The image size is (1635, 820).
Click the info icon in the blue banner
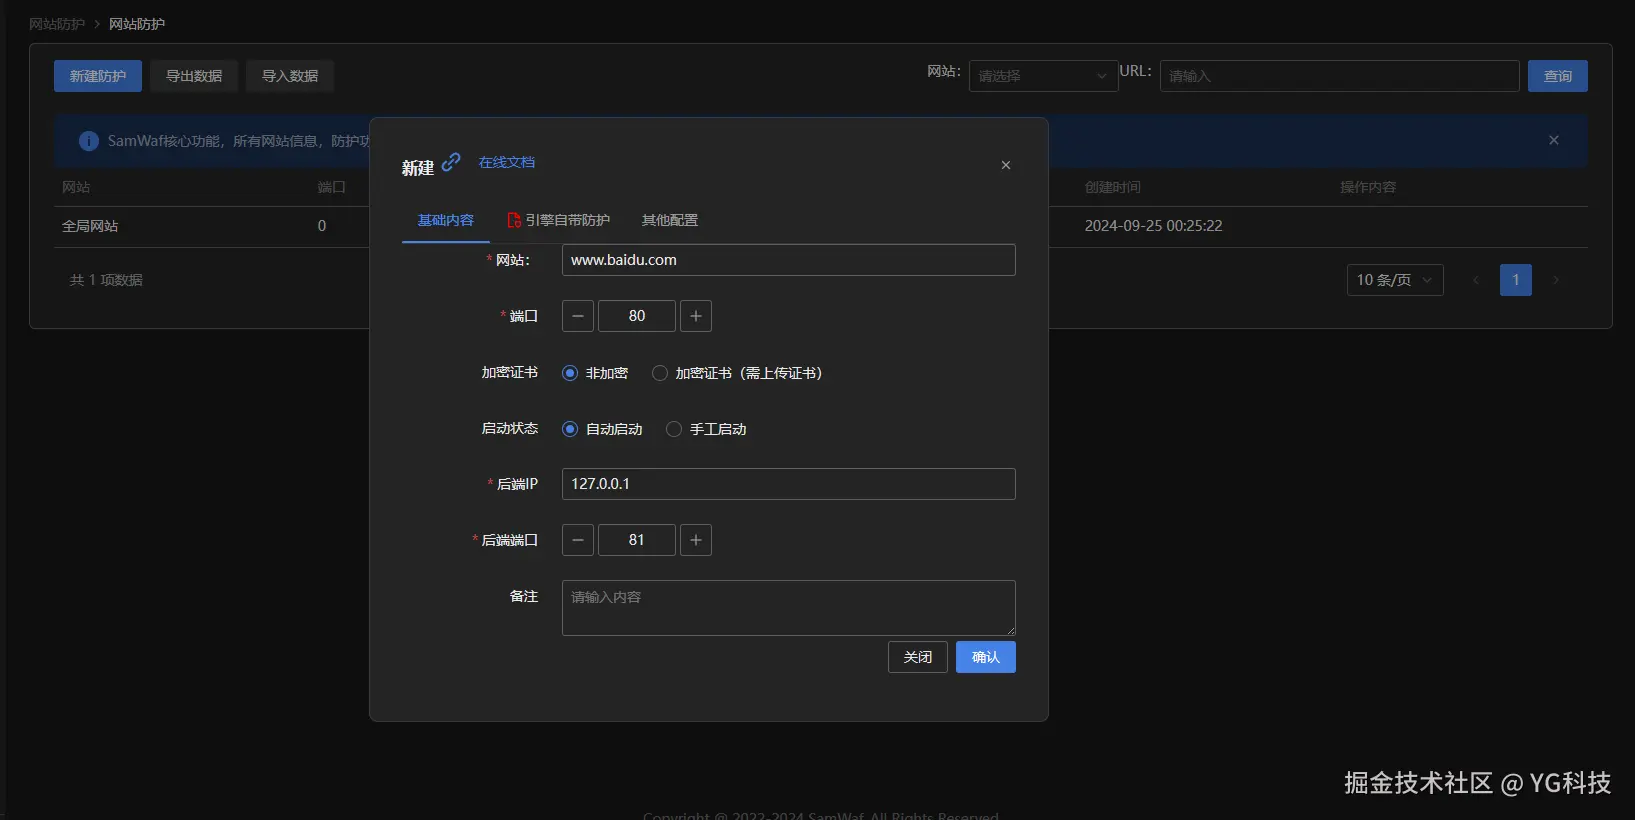click(89, 141)
